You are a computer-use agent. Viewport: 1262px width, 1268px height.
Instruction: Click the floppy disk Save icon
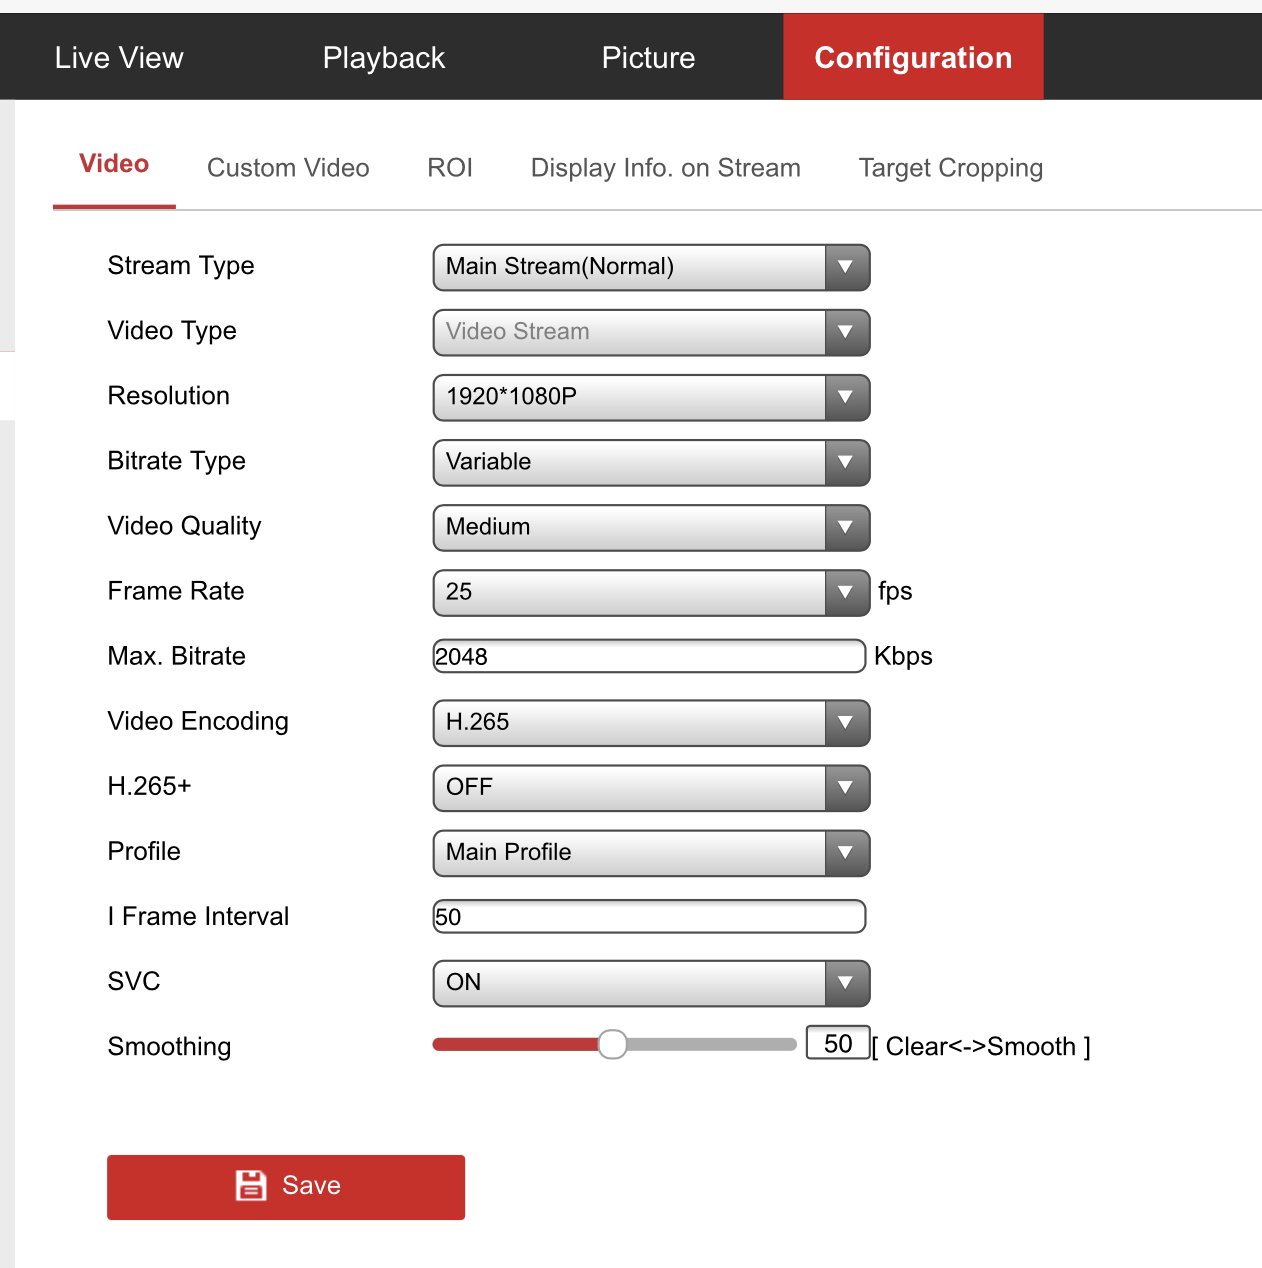point(250,1186)
